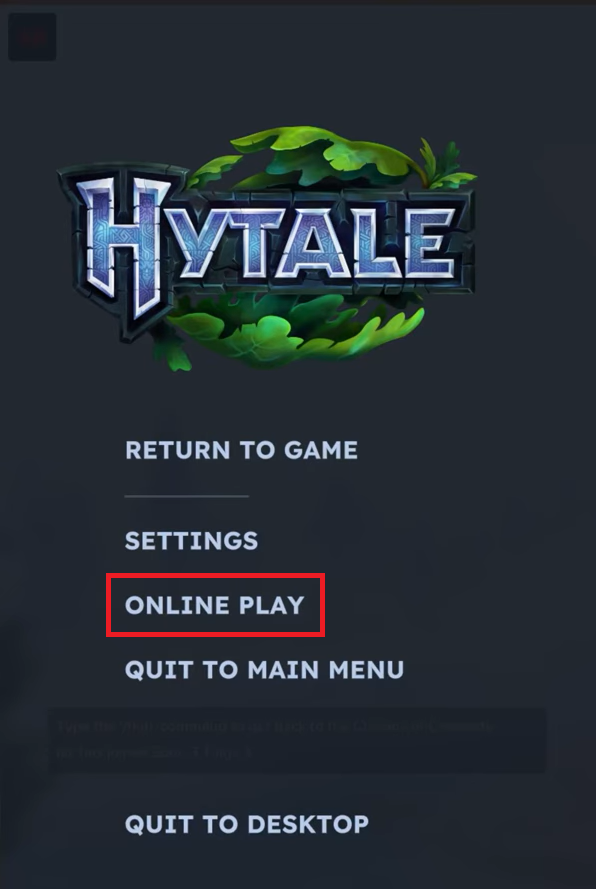596x889 pixels.
Task: Choose Quit to Main Menu
Action: click(264, 670)
